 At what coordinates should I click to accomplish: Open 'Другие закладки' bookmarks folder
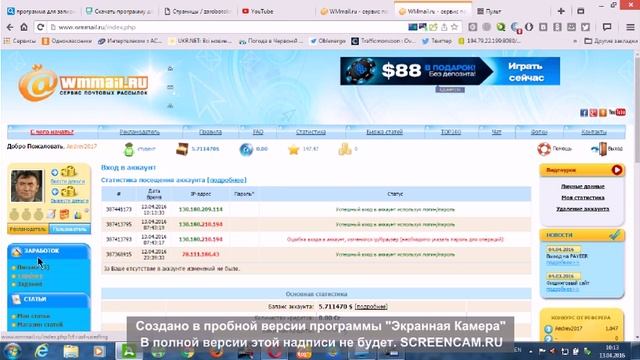pyautogui.click(x=611, y=41)
